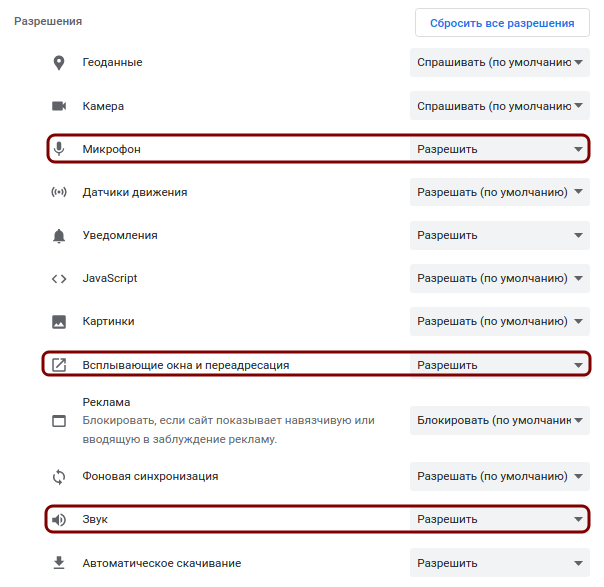Click the Sound speaker icon
Image resolution: width=604 pixels, height=587 pixels.
(x=59, y=520)
